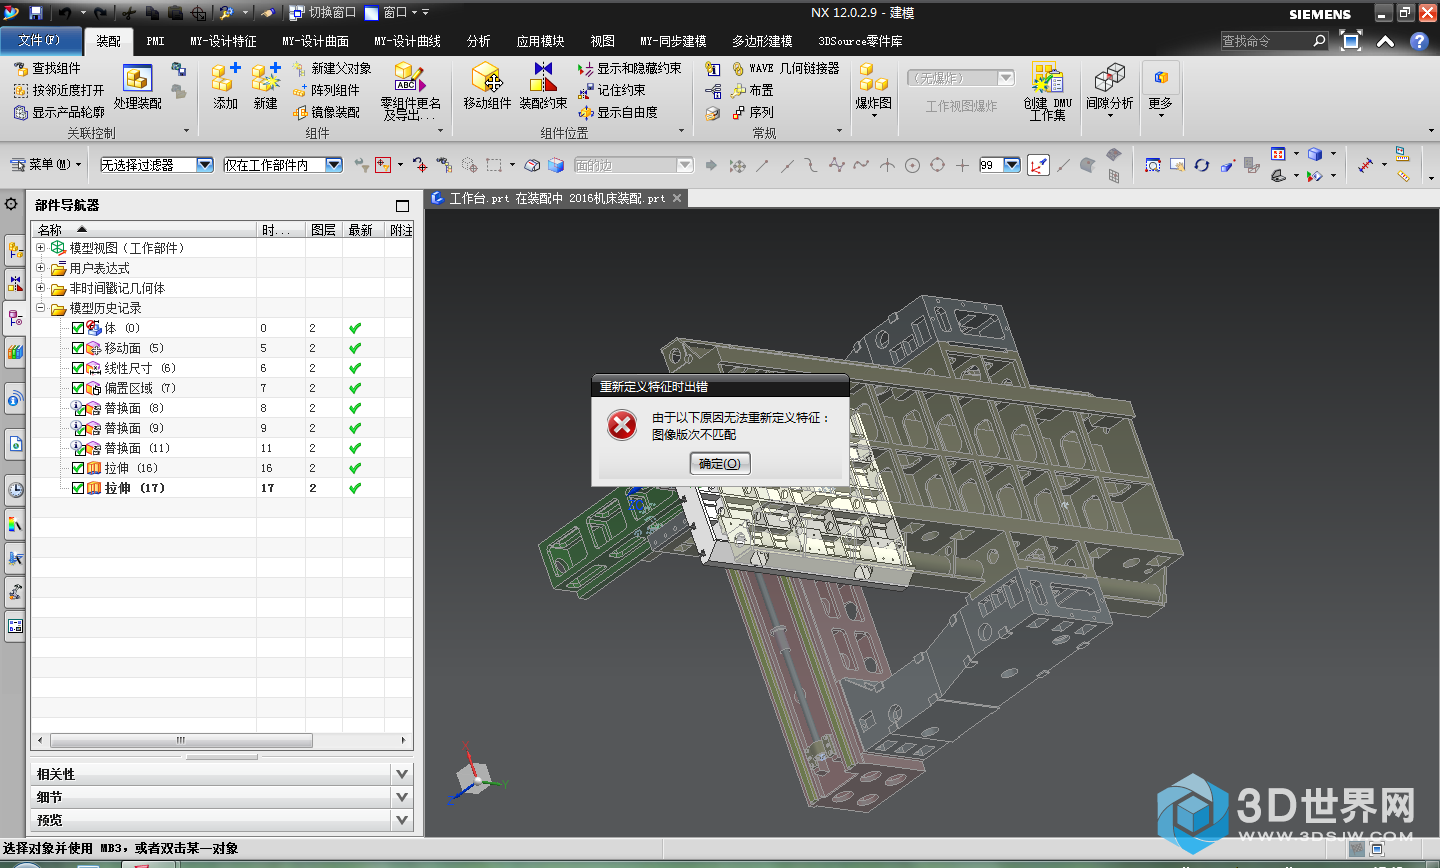This screenshot has height=868, width=1440.
Task: Expand the 模型视图 tree node
Action: pyautogui.click(x=41, y=248)
